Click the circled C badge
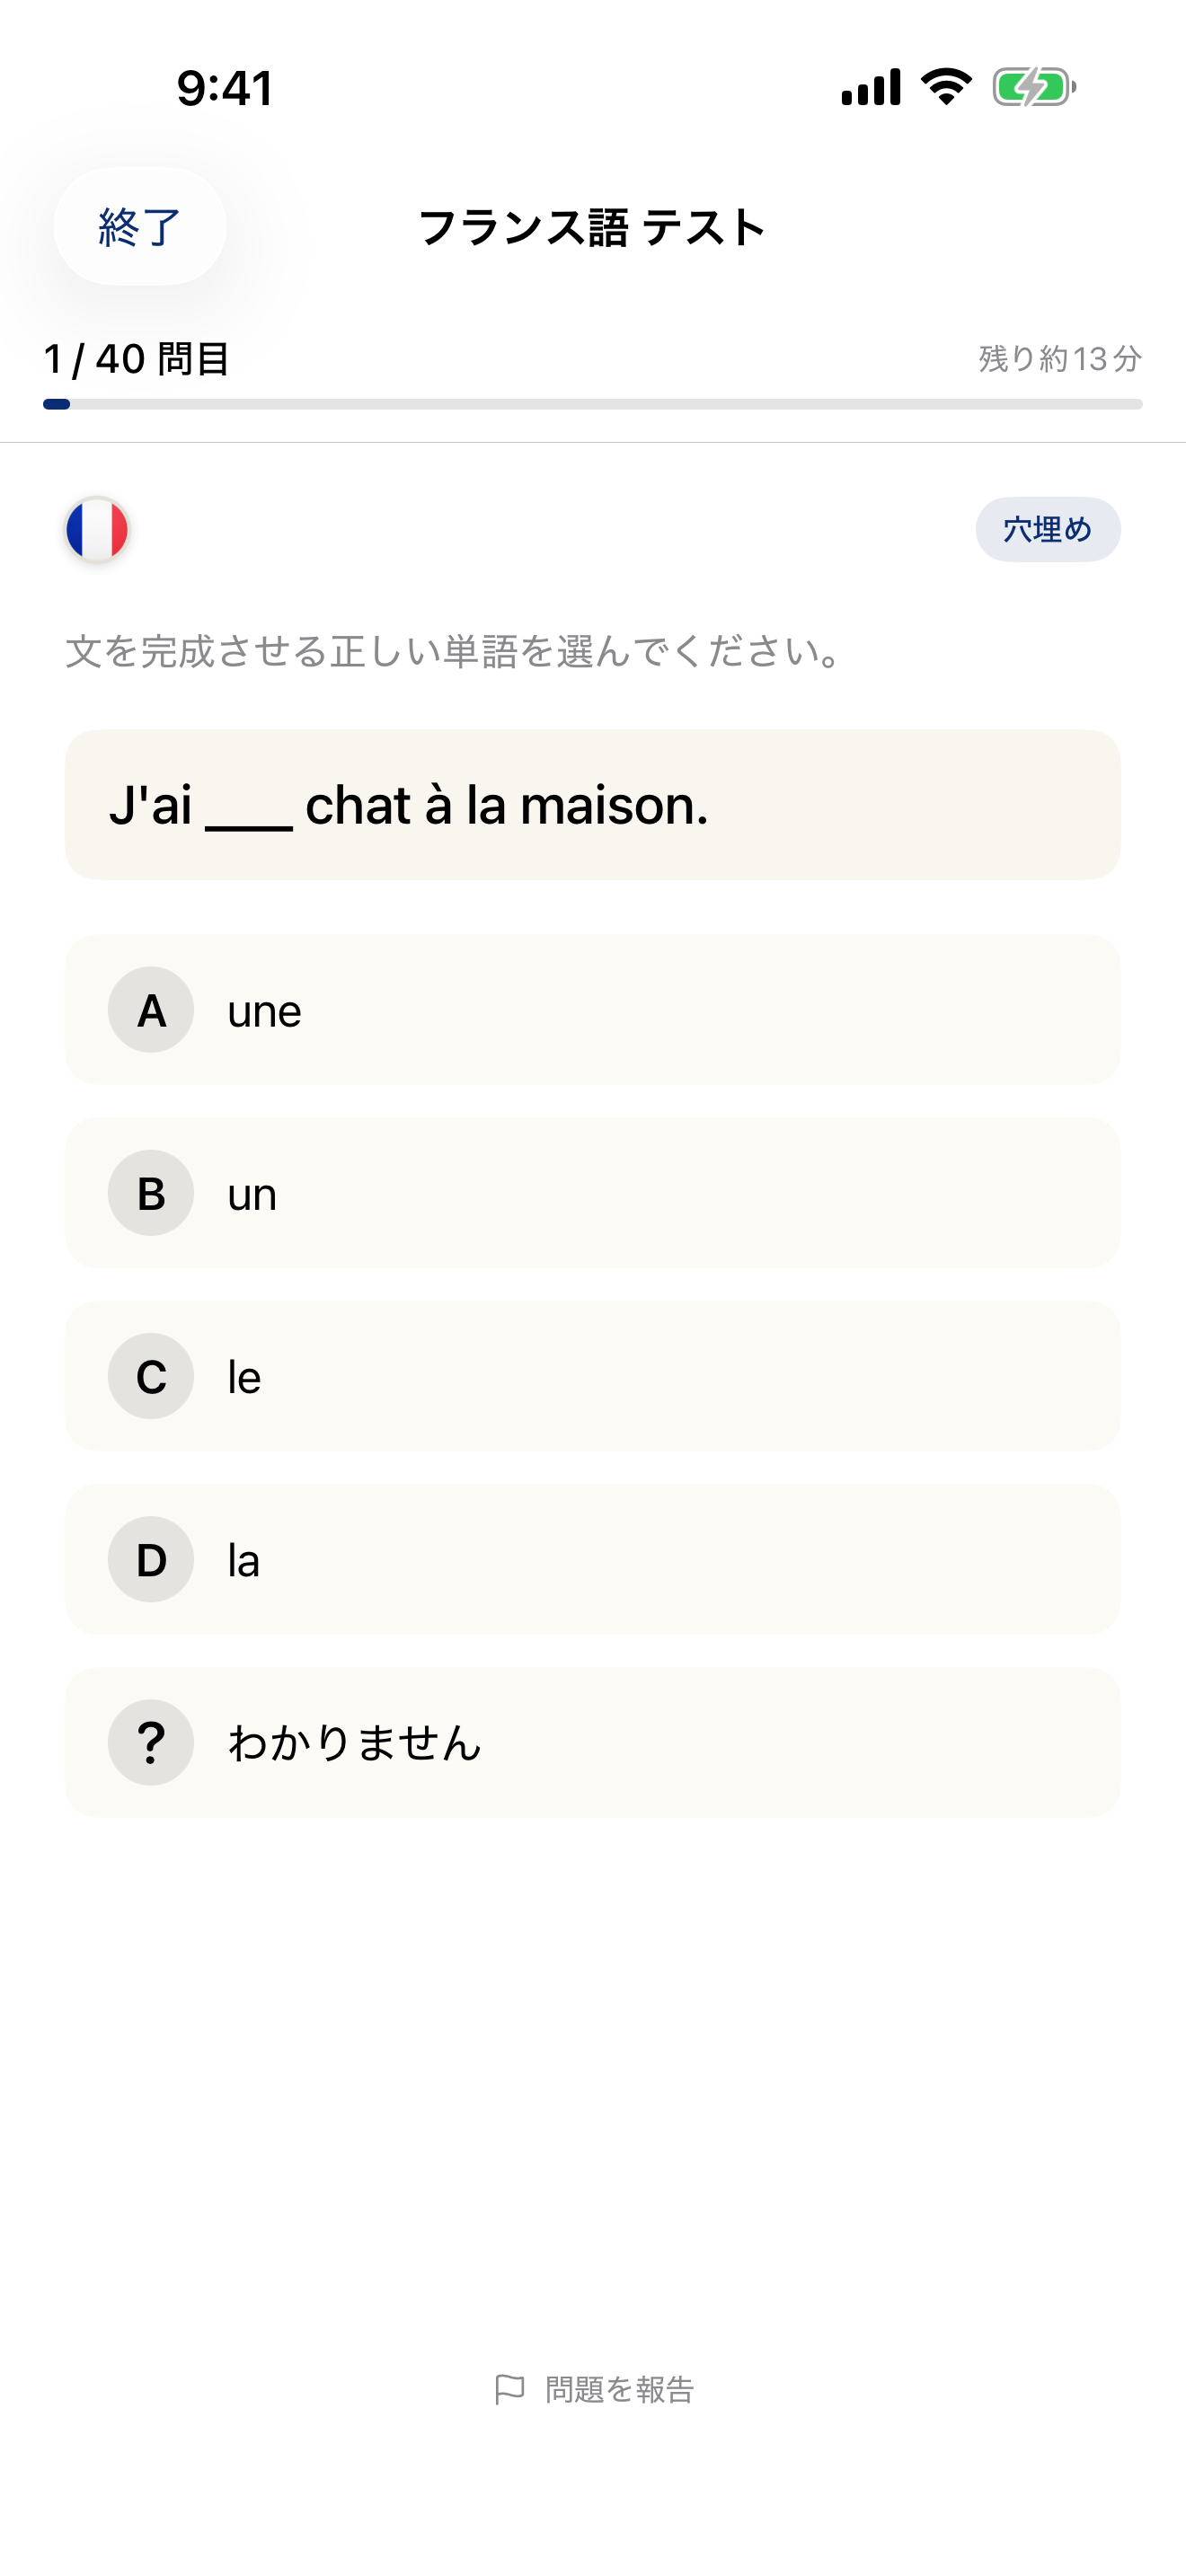Viewport: 1186px width, 2576px height. pyautogui.click(x=150, y=1376)
